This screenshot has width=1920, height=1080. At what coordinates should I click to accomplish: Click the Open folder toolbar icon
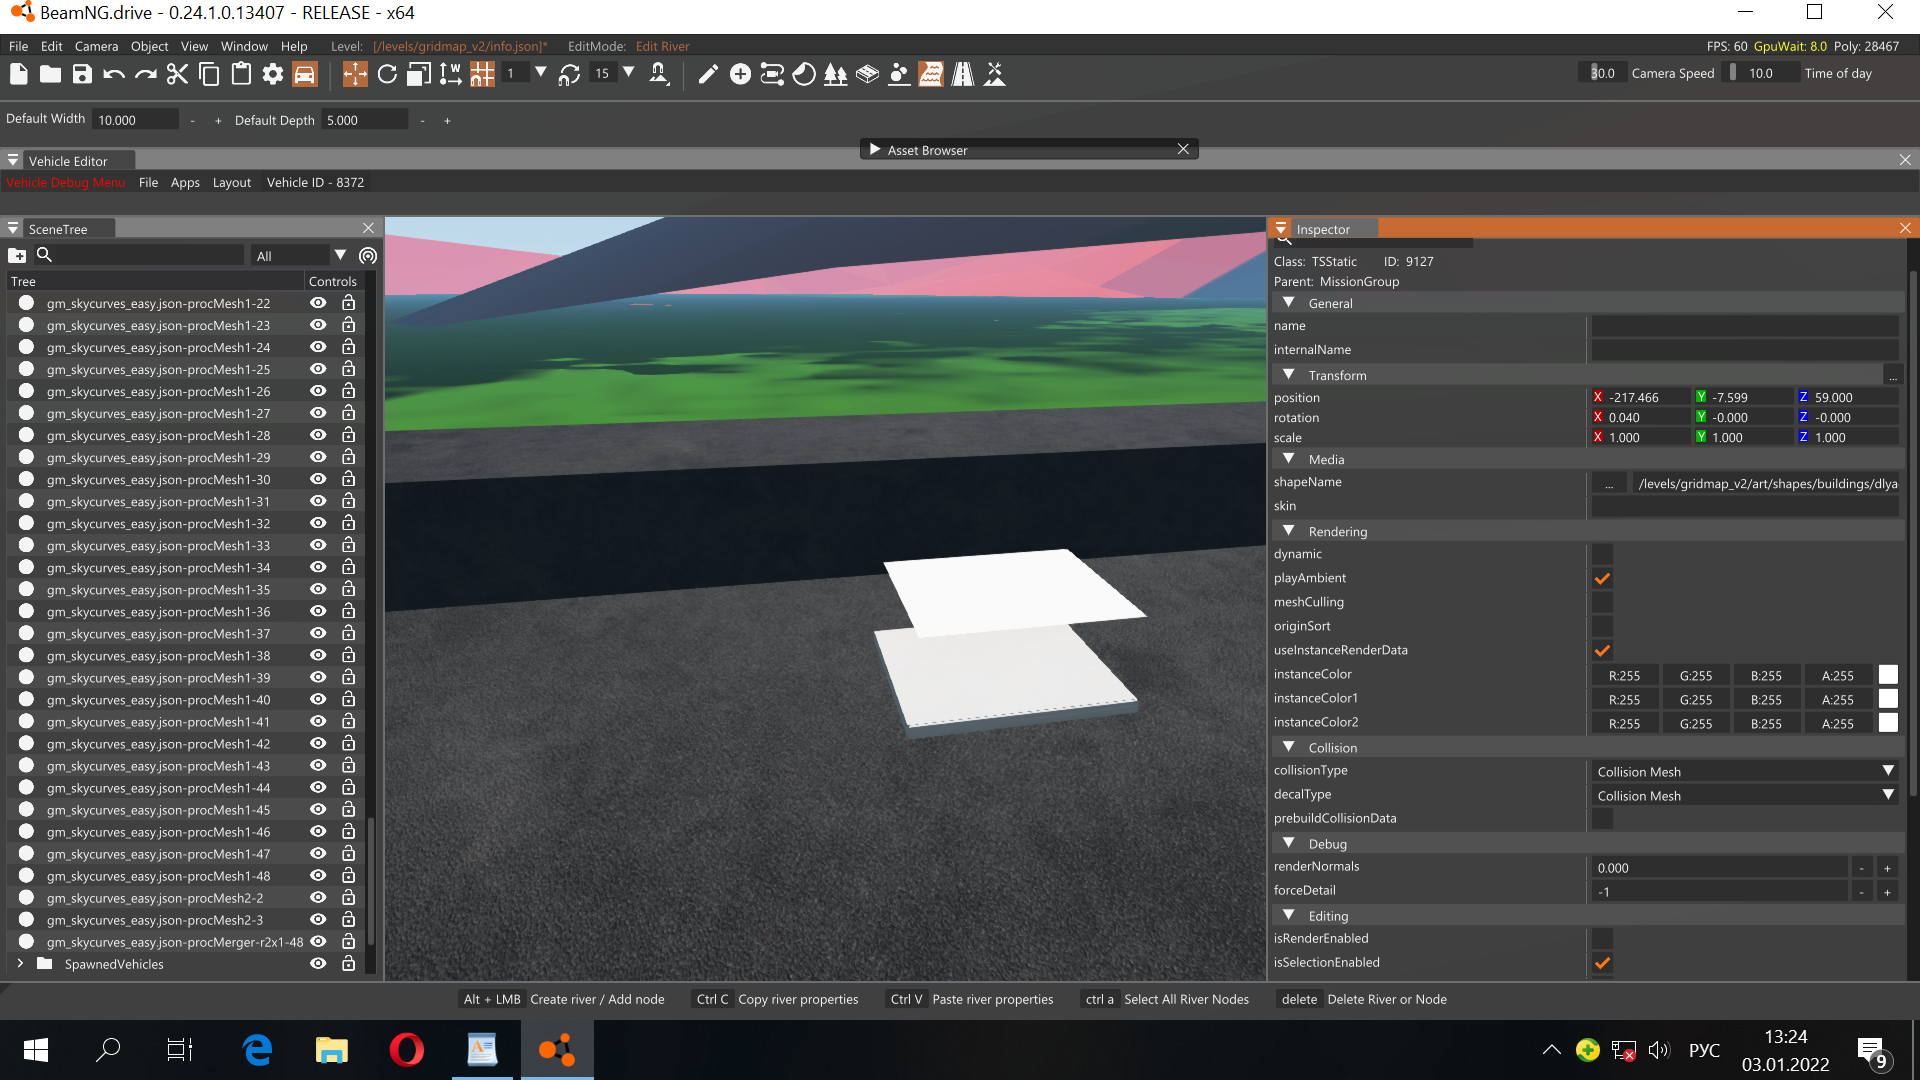click(50, 74)
